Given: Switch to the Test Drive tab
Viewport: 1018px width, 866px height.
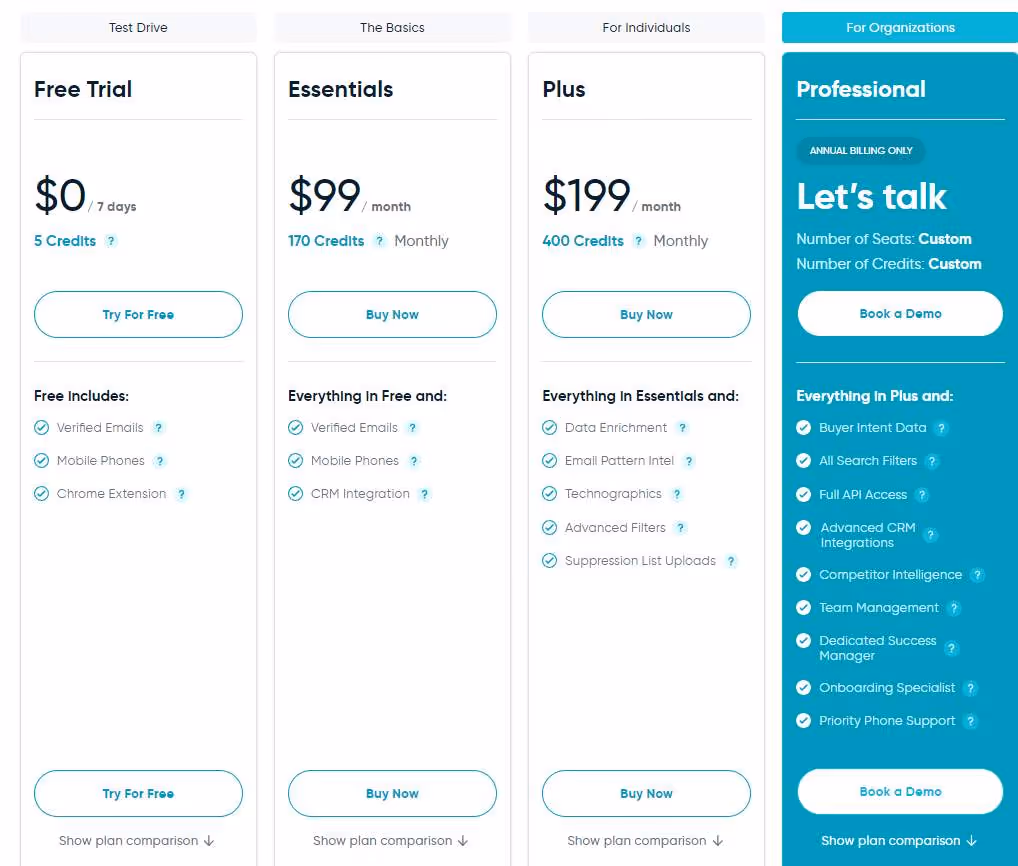Looking at the screenshot, I should 137,27.
